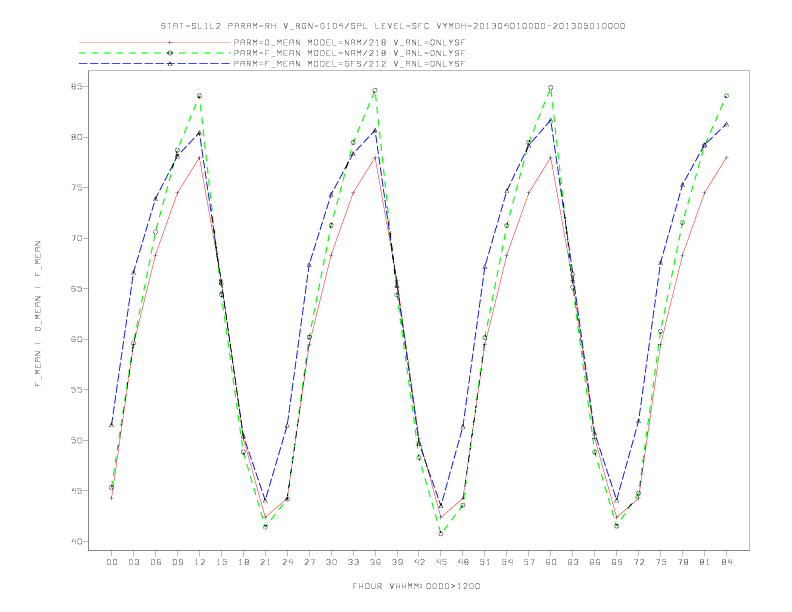The image size is (792, 612).
Task: Click x-axis forecast hour label 18
Action: 243,562
